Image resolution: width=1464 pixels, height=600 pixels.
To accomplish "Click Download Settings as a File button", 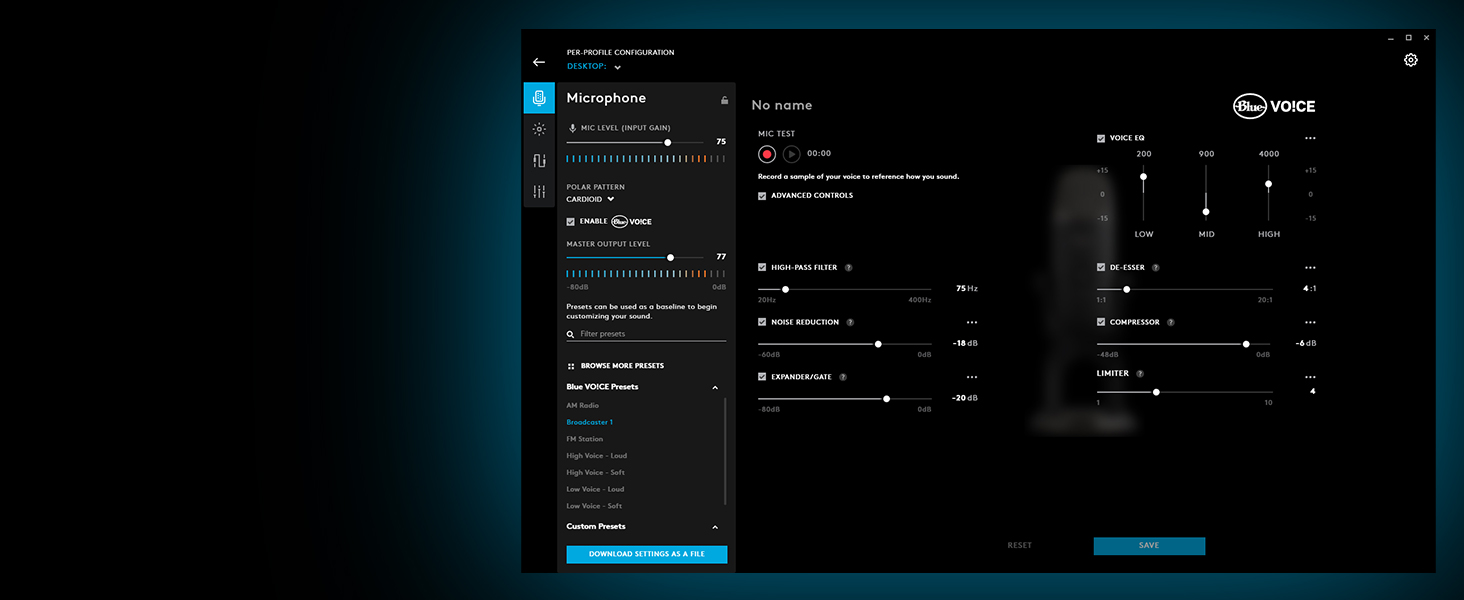I will pos(646,554).
